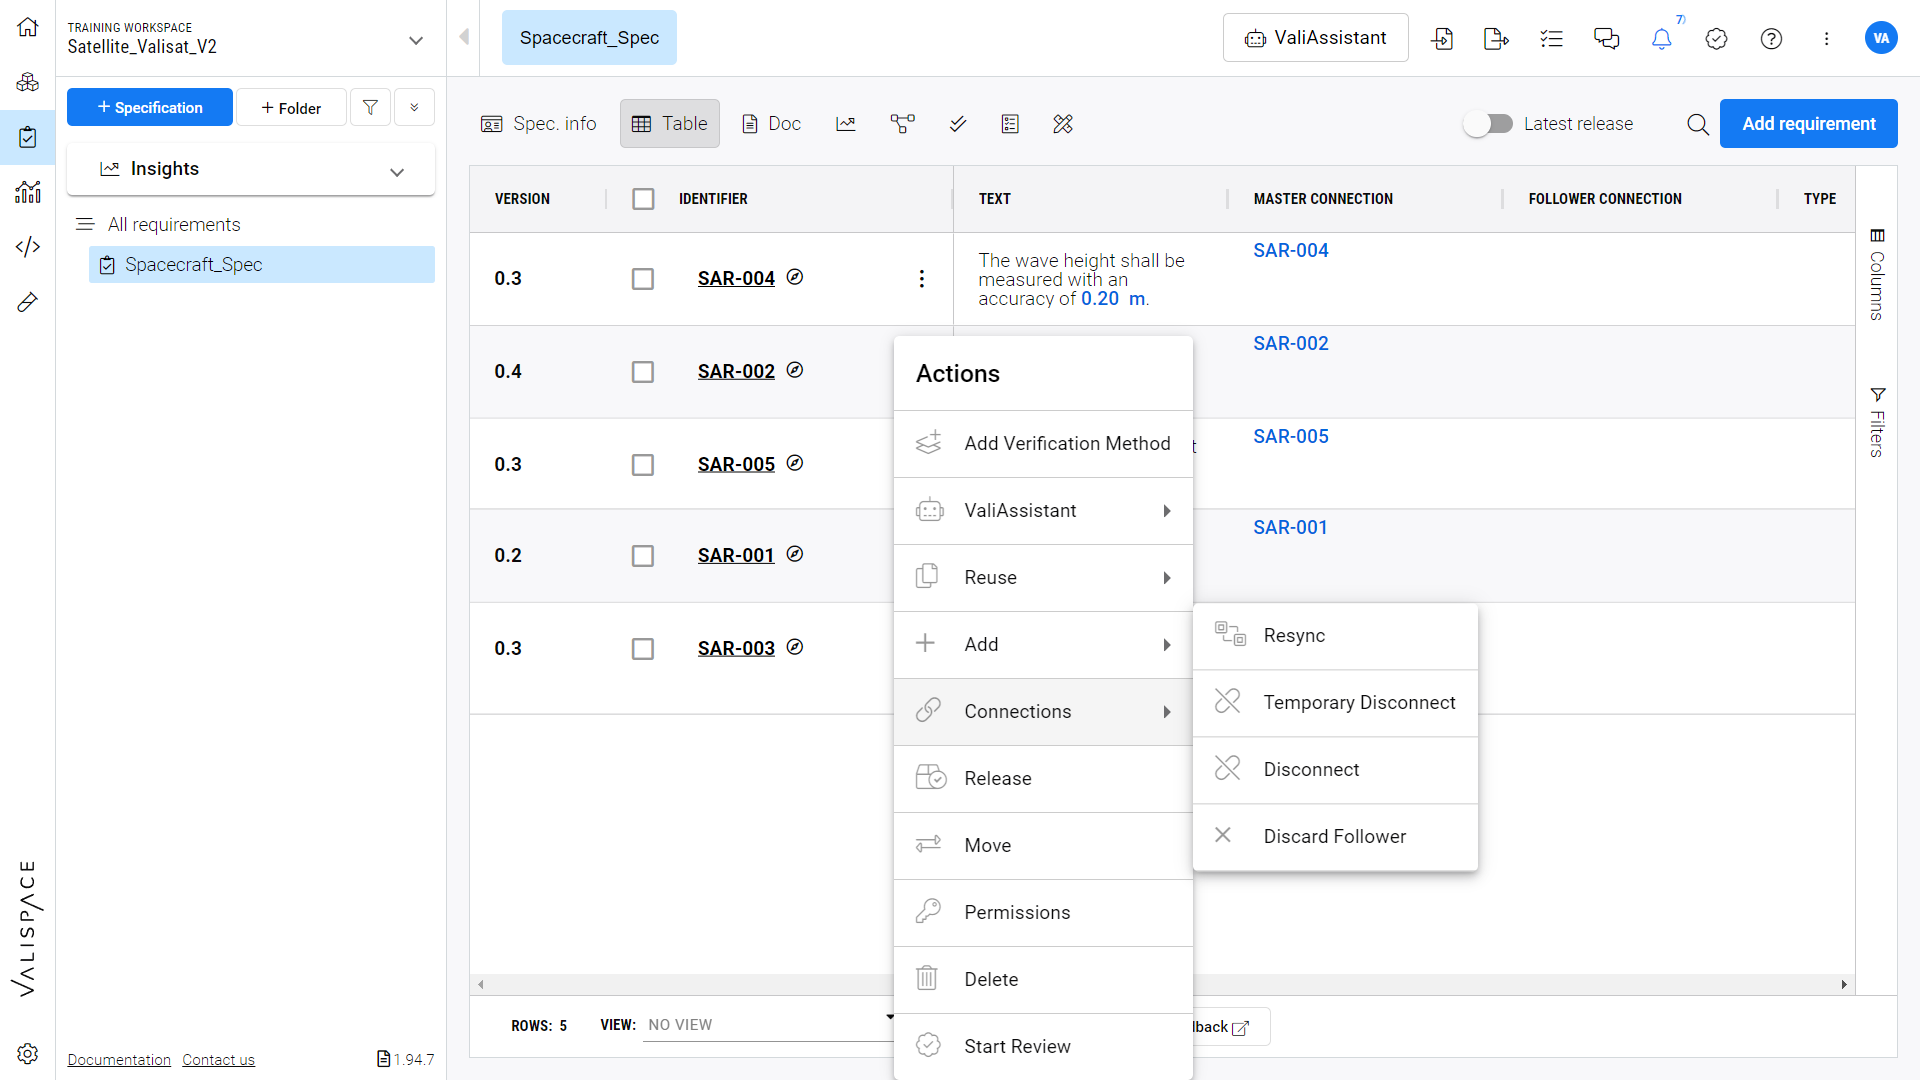Screen dimensions: 1920x1080
Task: Open the scripting code icon in sidebar
Action: coord(28,246)
